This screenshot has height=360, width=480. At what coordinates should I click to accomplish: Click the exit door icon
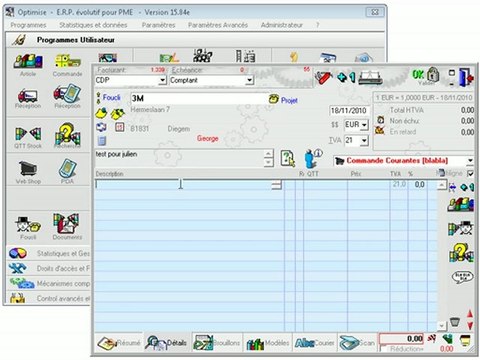coord(466,77)
